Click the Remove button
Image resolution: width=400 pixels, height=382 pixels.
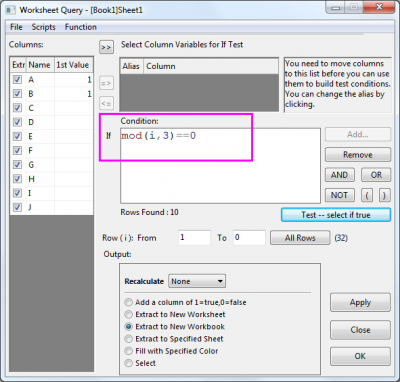(358, 155)
